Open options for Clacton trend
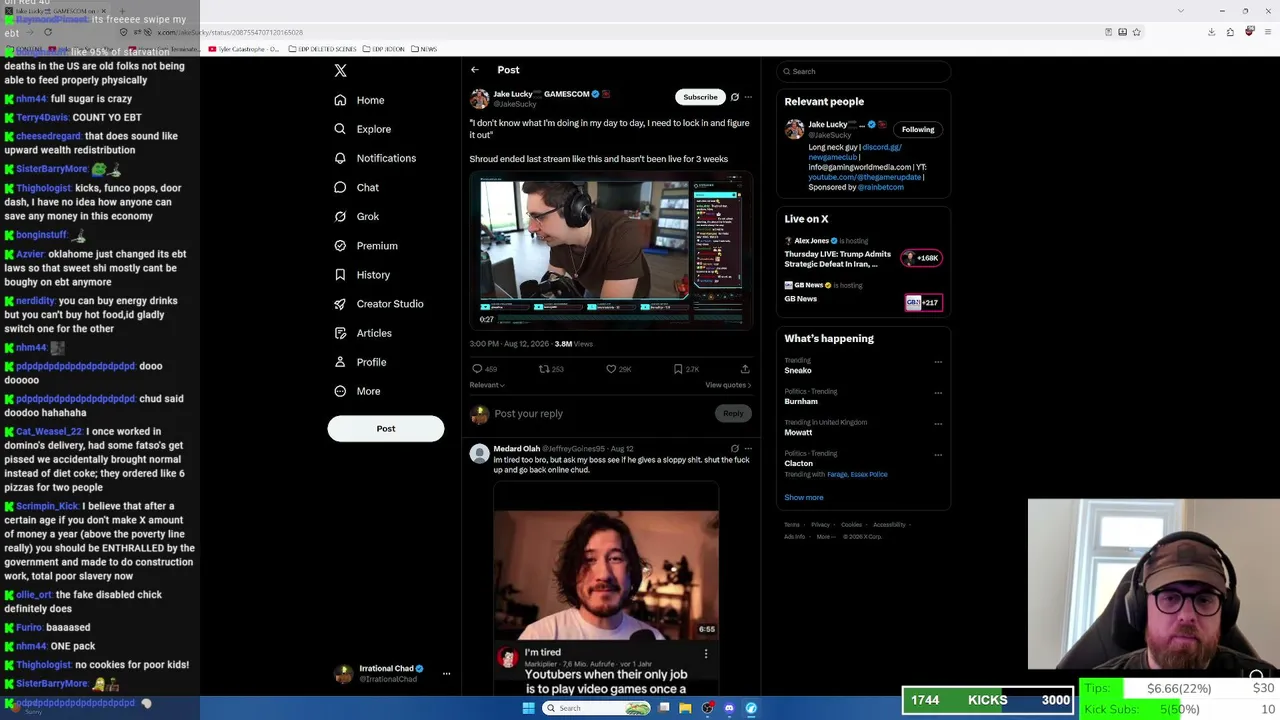 pos(938,455)
